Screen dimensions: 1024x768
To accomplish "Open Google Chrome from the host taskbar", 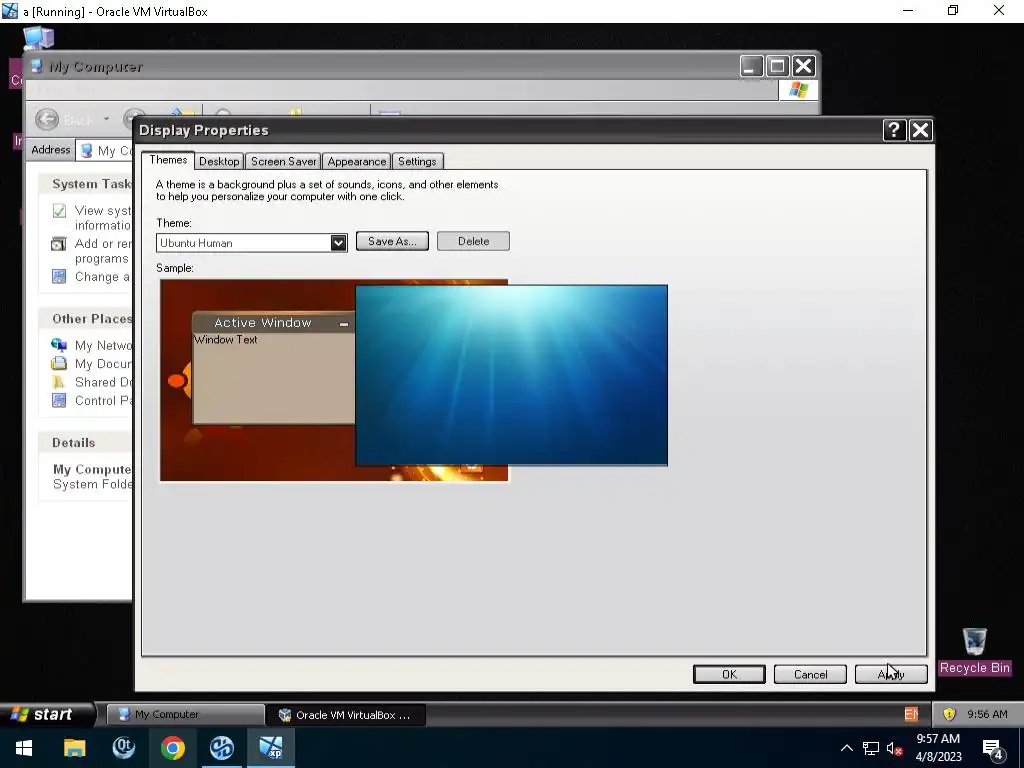I will tap(172, 748).
